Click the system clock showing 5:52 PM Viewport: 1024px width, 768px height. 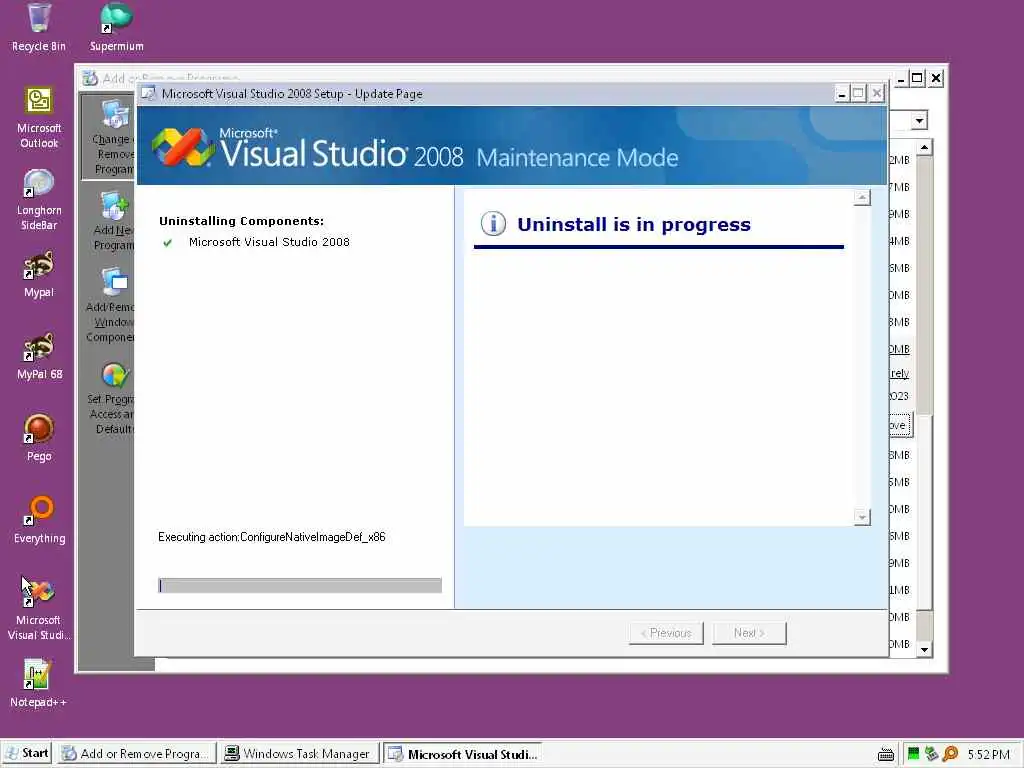988,754
